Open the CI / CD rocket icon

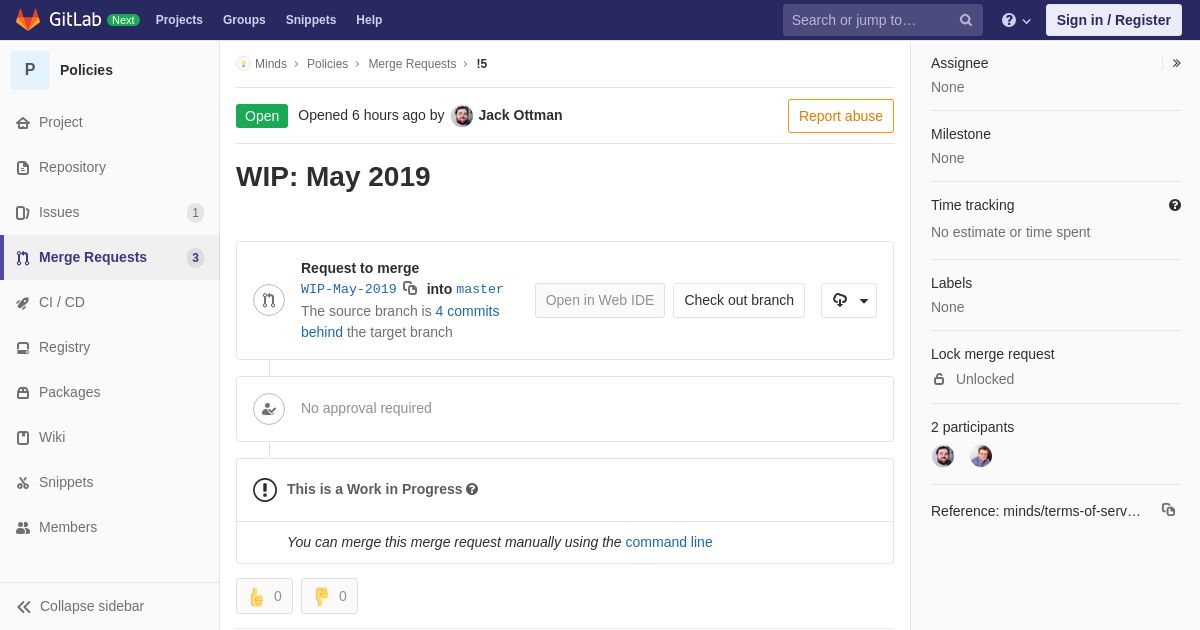[23, 303]
